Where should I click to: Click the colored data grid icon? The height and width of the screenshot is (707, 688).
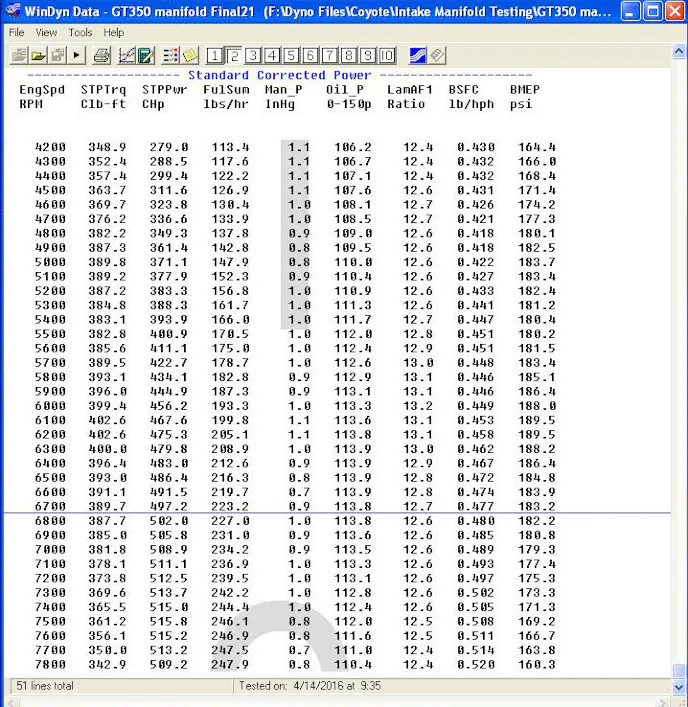click(170, 55)
